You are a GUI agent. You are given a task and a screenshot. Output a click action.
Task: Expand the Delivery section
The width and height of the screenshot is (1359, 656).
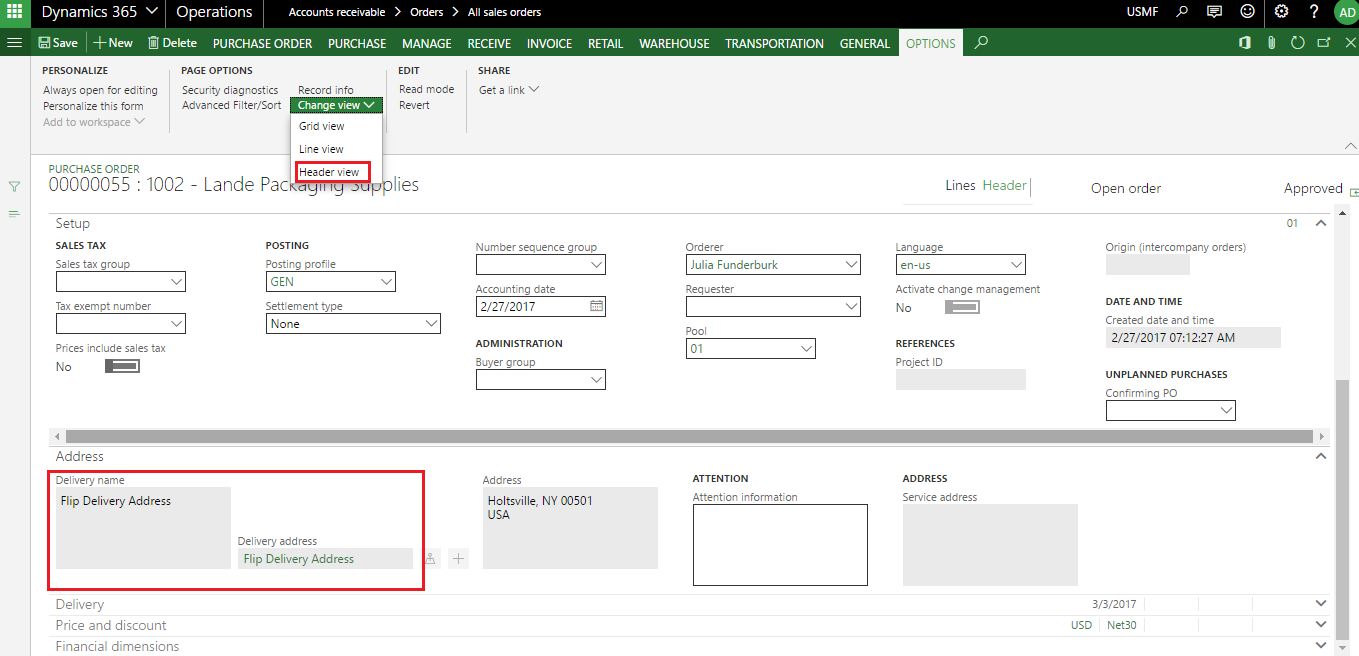coord(1321,604)
